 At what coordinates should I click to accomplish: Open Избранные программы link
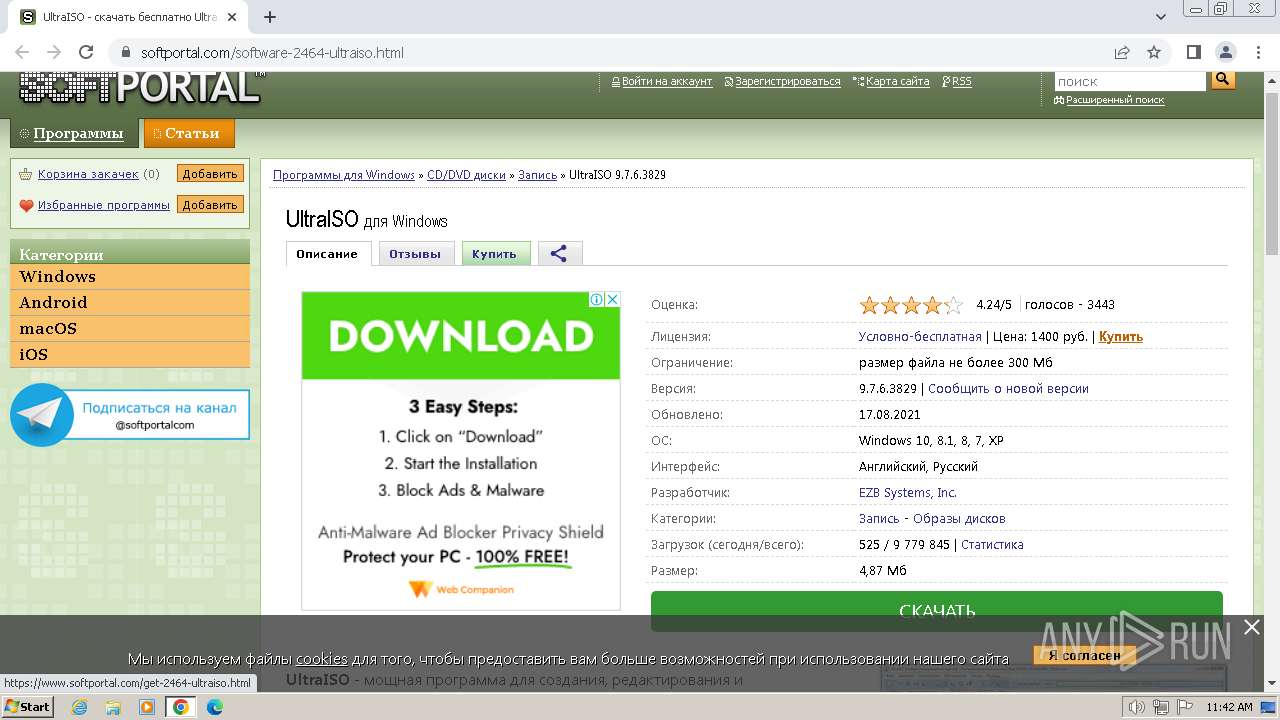click(104, 205)
